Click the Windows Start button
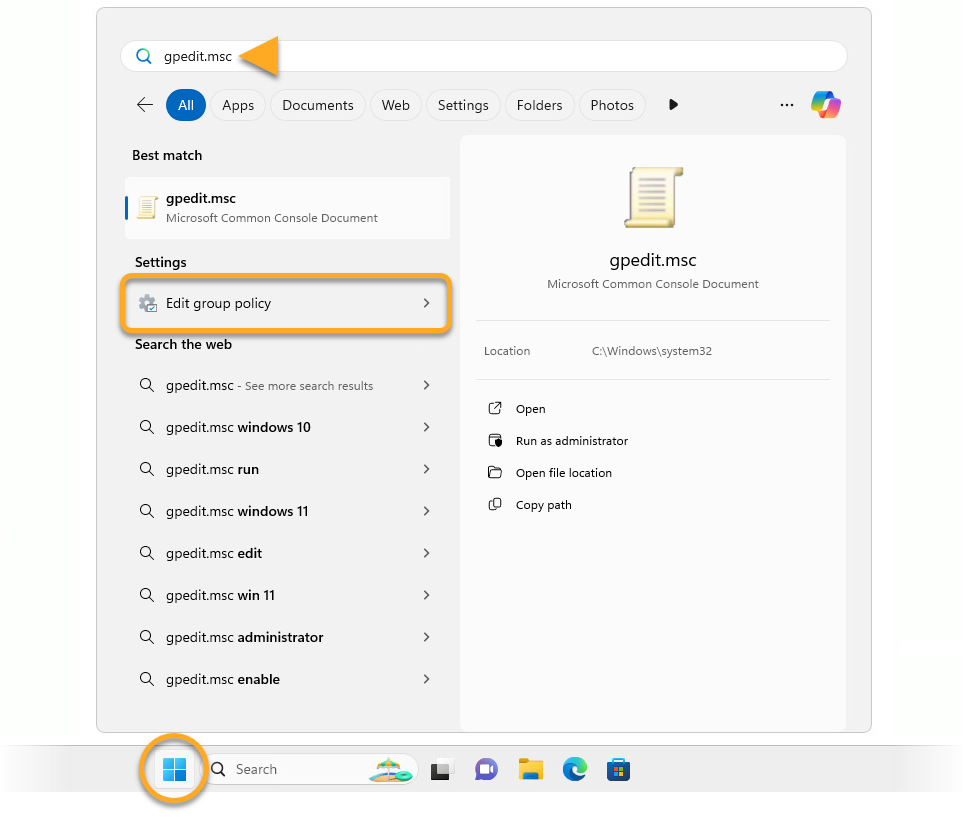Image resolution: width=964 pixels, height=820 pixels. (174, 769)
